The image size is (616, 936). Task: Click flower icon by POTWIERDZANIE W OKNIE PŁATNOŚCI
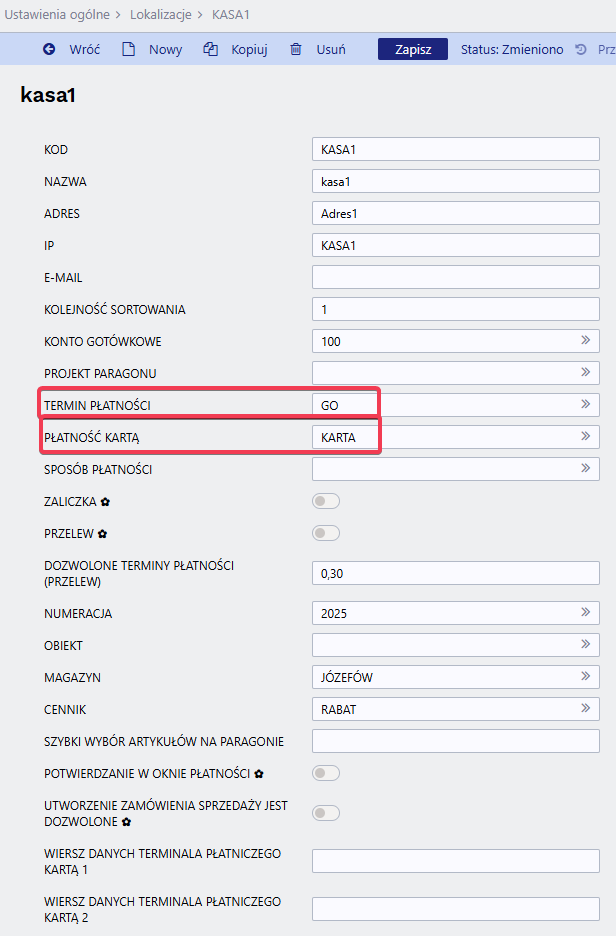[x=259, y=774]
